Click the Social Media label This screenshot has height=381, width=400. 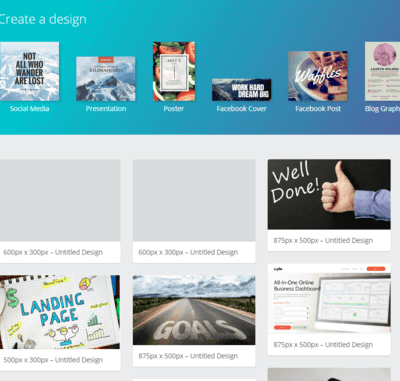click(29, 109)
